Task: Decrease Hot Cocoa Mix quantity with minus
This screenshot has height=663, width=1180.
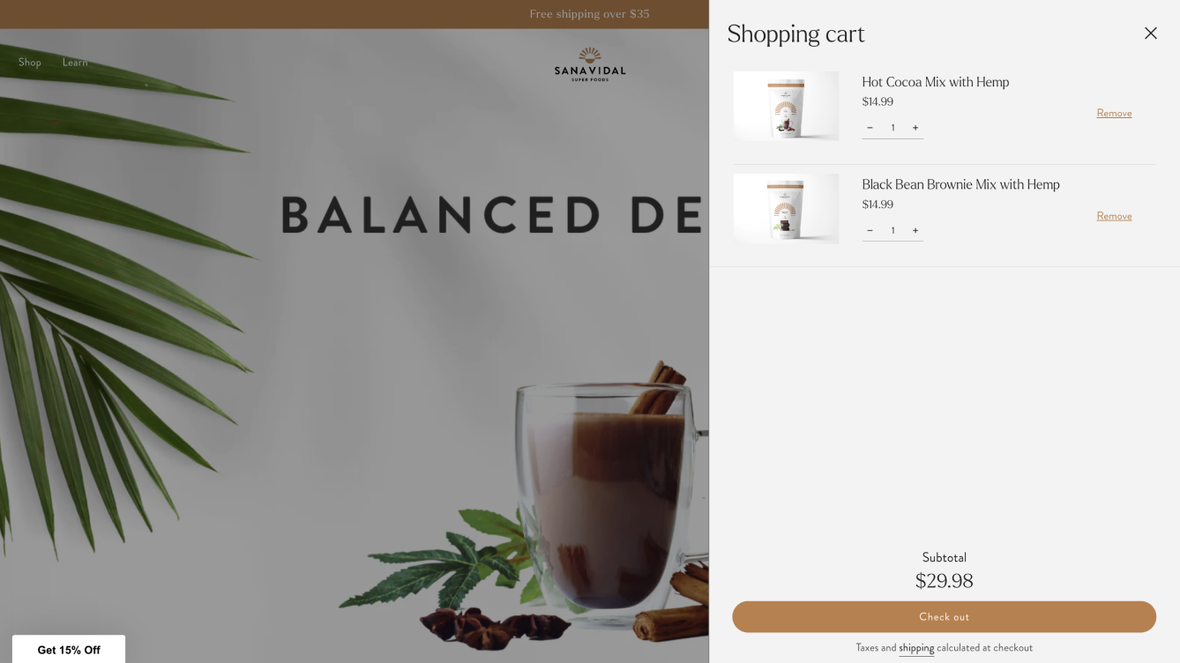Action: [870, 128]
